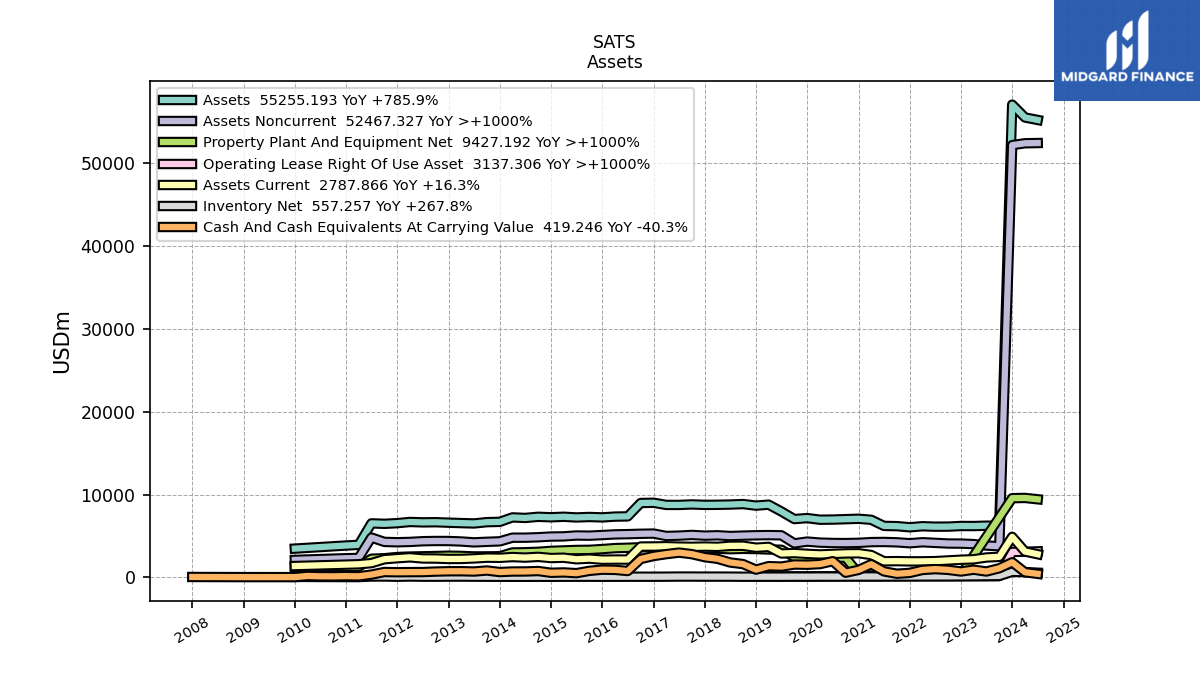Select legend entry 'Inventory Net 557.257 YoY +267.8%'
1200x675 pixels.
[x=337, y=206]
